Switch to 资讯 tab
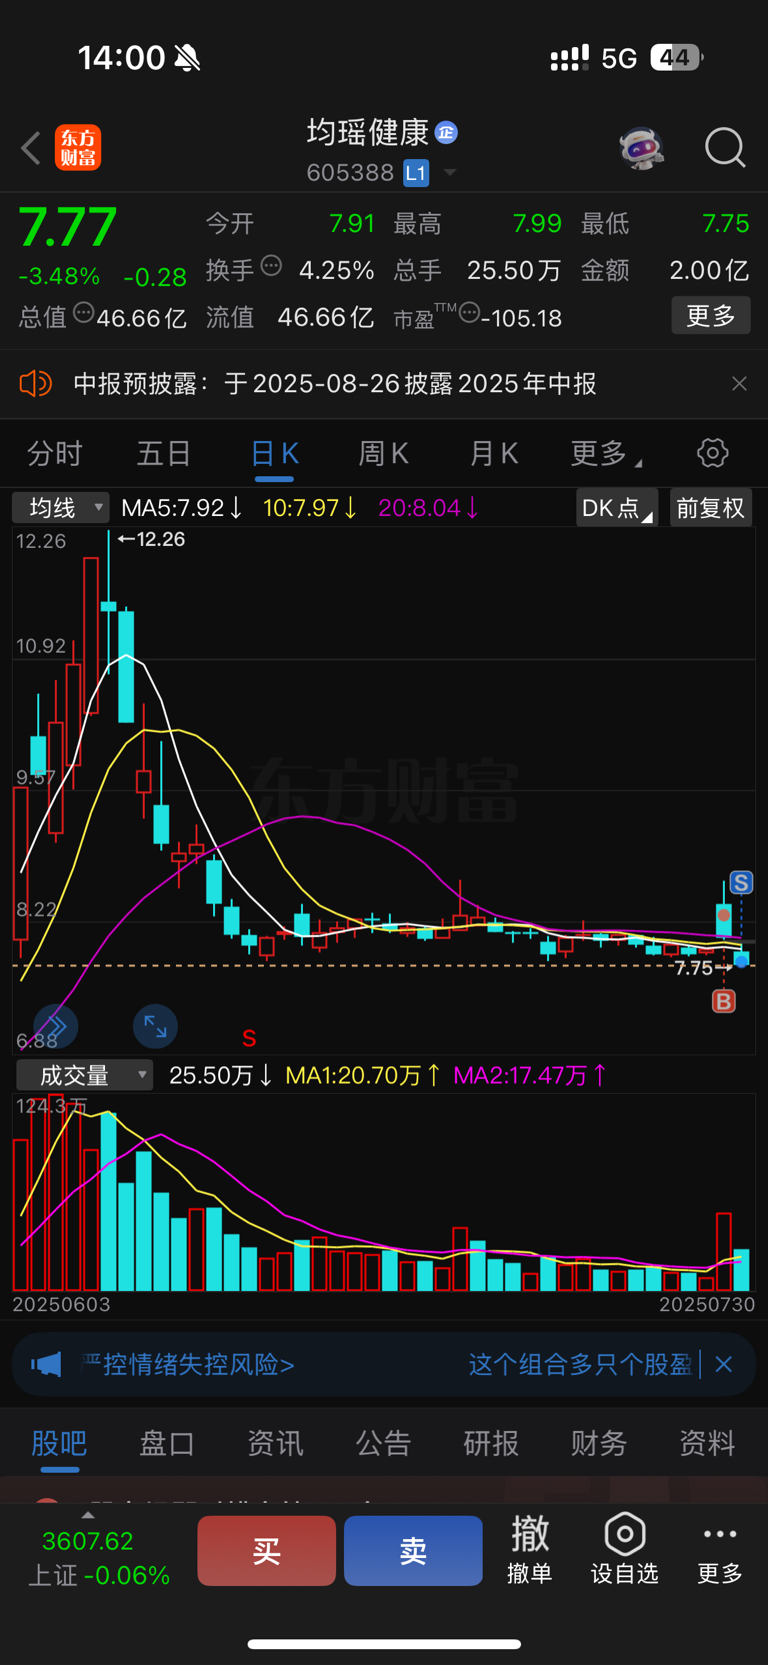 pyautogui.click(x=275, y=1443)
